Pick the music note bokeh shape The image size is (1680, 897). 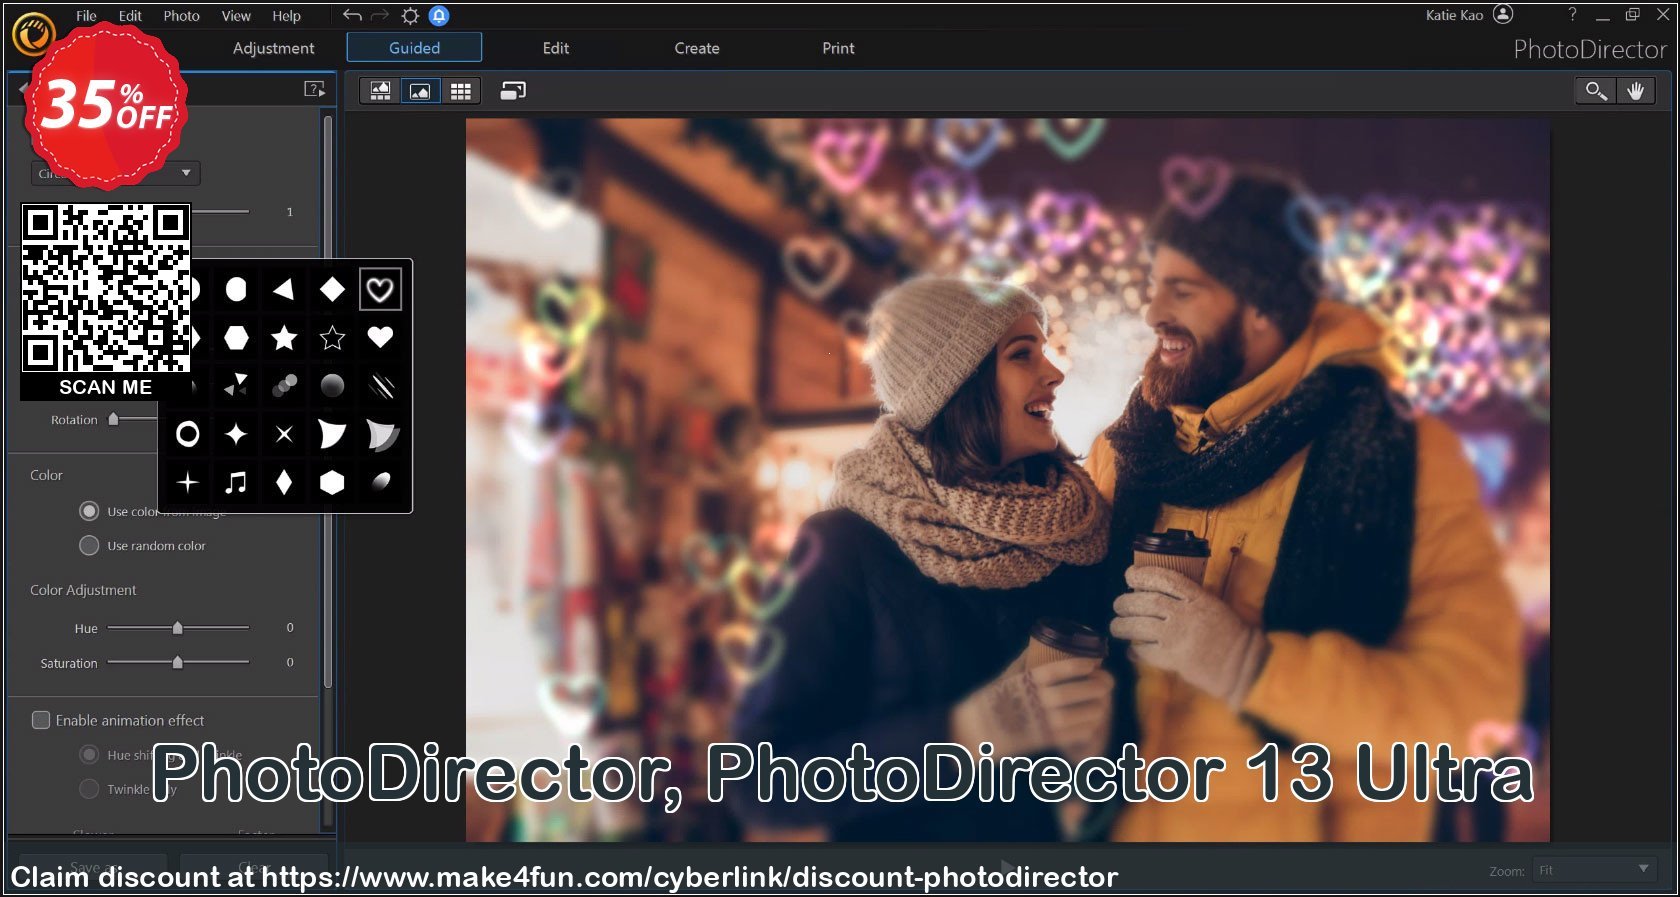click(236, 482)
